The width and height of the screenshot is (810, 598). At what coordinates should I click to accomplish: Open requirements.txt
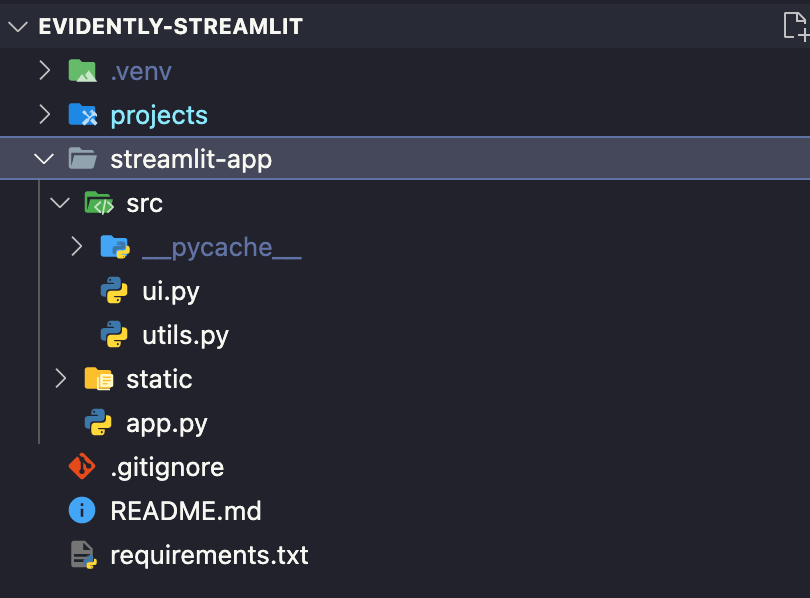208,555
